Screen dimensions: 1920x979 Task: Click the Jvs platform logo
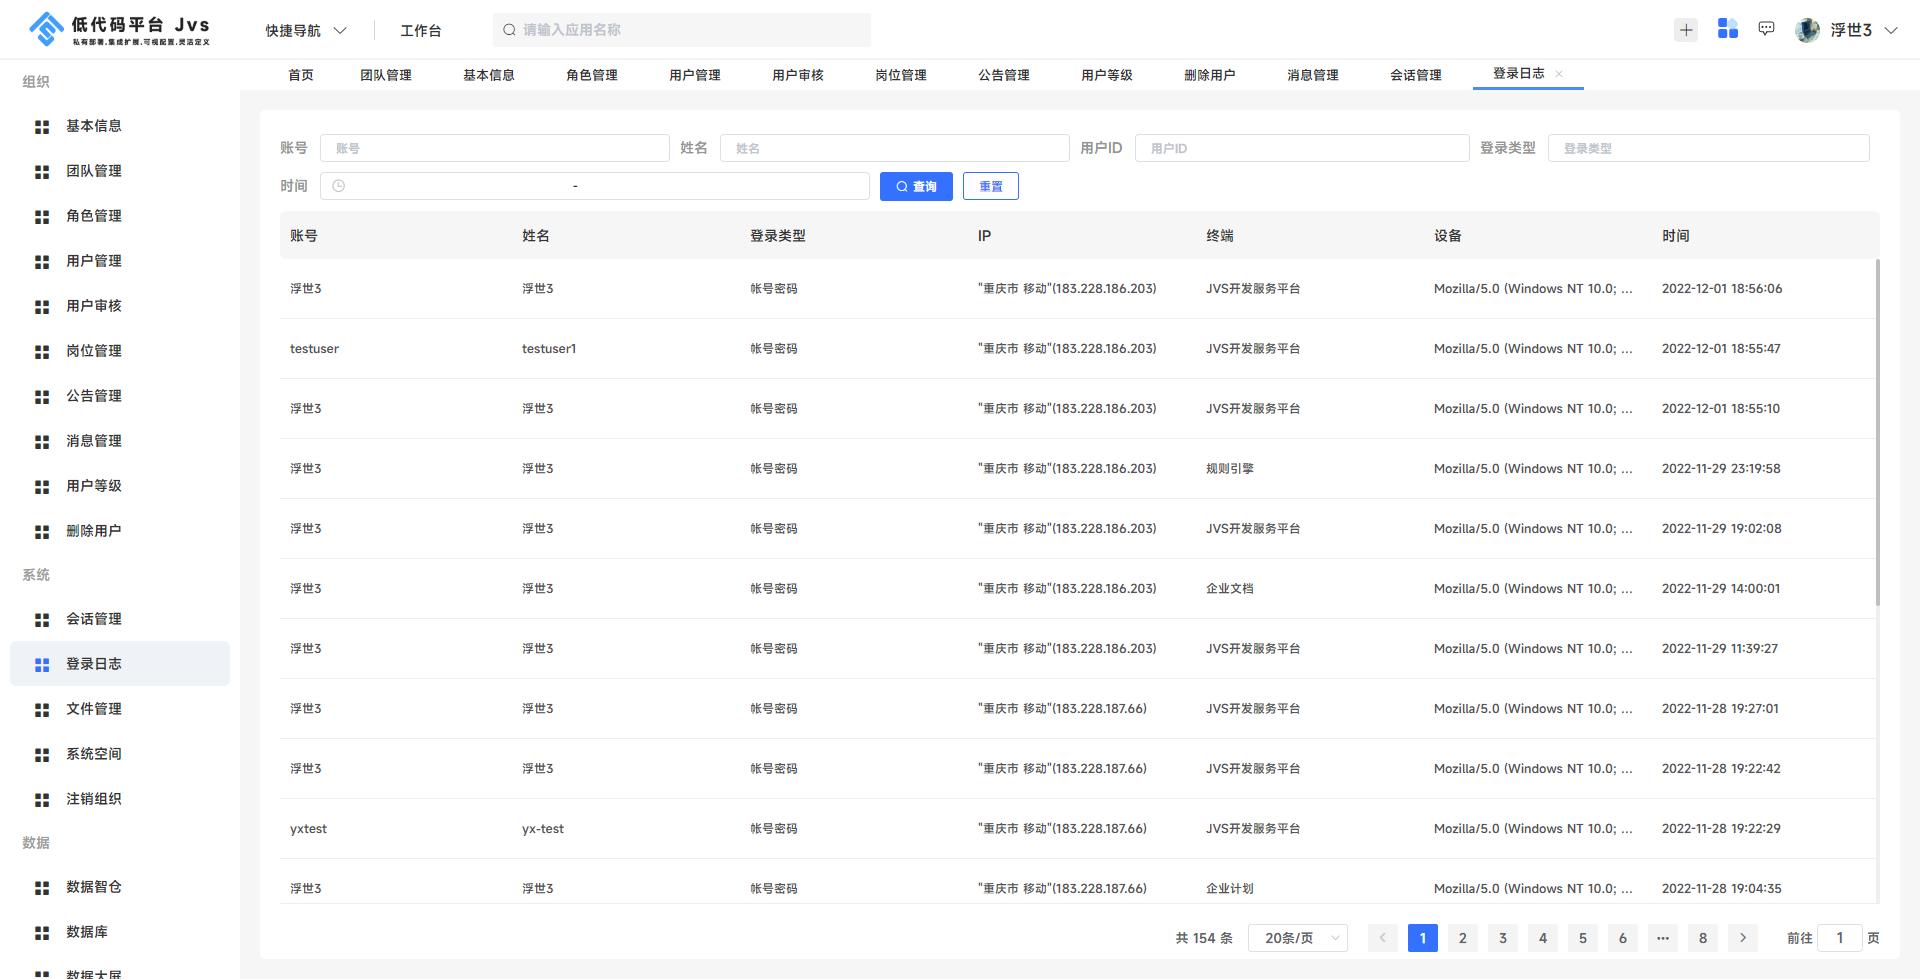[x=46, y=29]
